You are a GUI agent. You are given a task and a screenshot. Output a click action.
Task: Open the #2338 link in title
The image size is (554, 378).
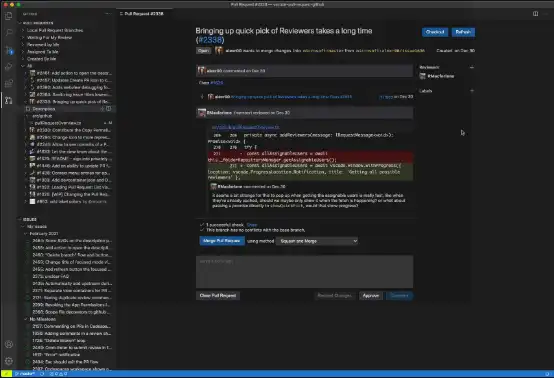click(x=210, y=40)
